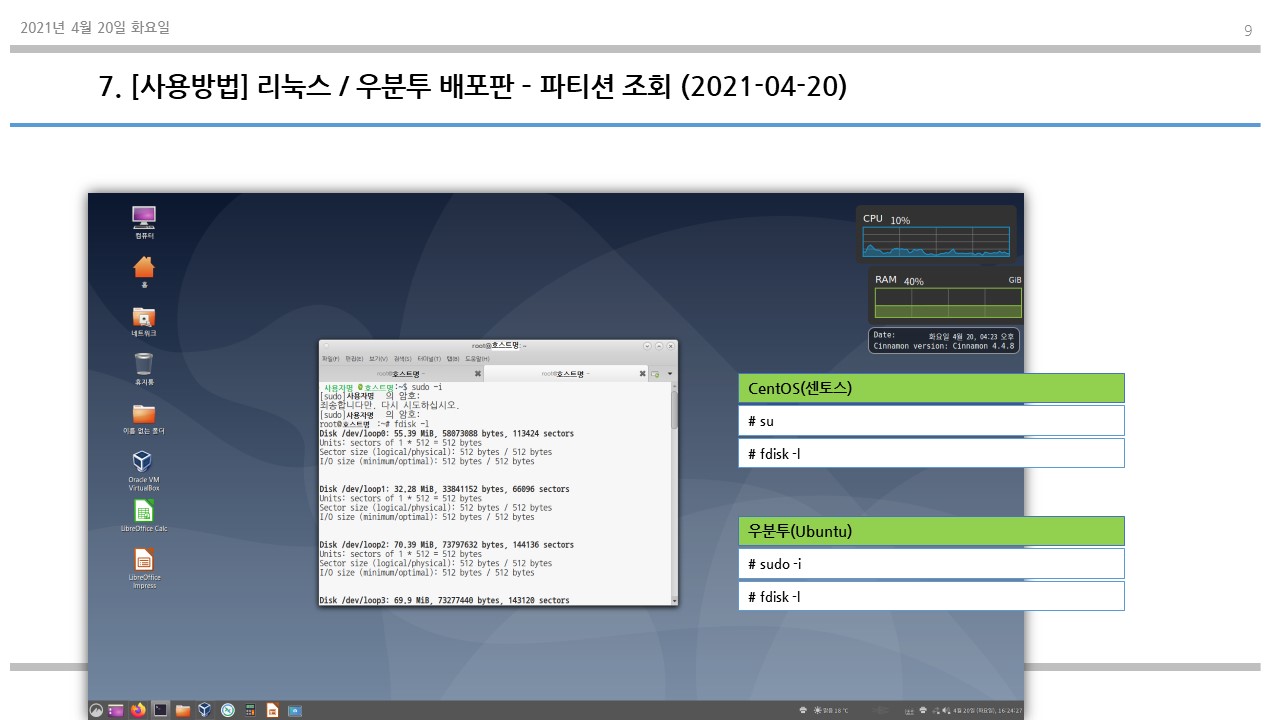This screenshot has width=1280, height=720.
Task: Expand the terminal tab list dropdown arrow
Action: coord(670,374)
